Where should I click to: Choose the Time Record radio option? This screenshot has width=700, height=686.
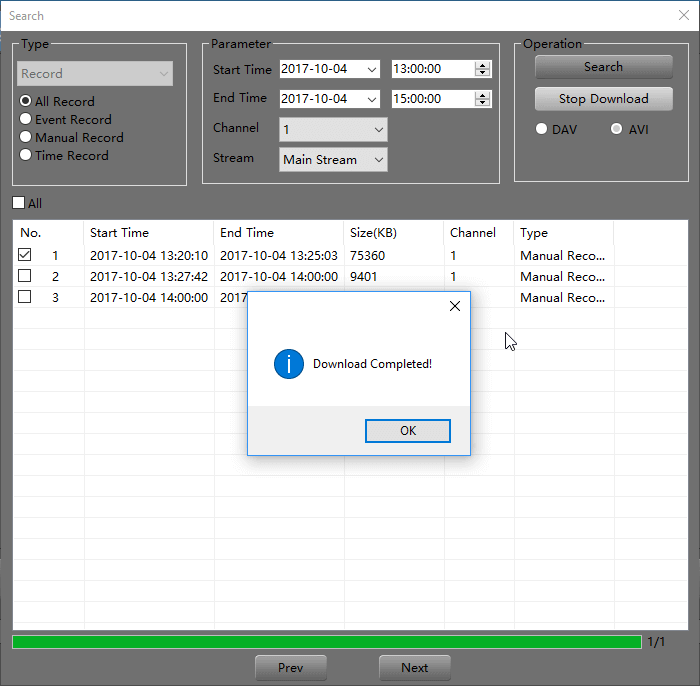click(x=26, y=156)
